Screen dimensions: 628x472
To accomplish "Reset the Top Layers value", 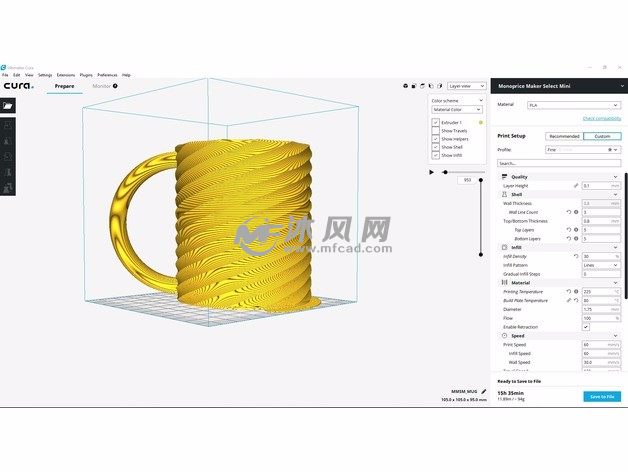I will [x=569, y=230].
